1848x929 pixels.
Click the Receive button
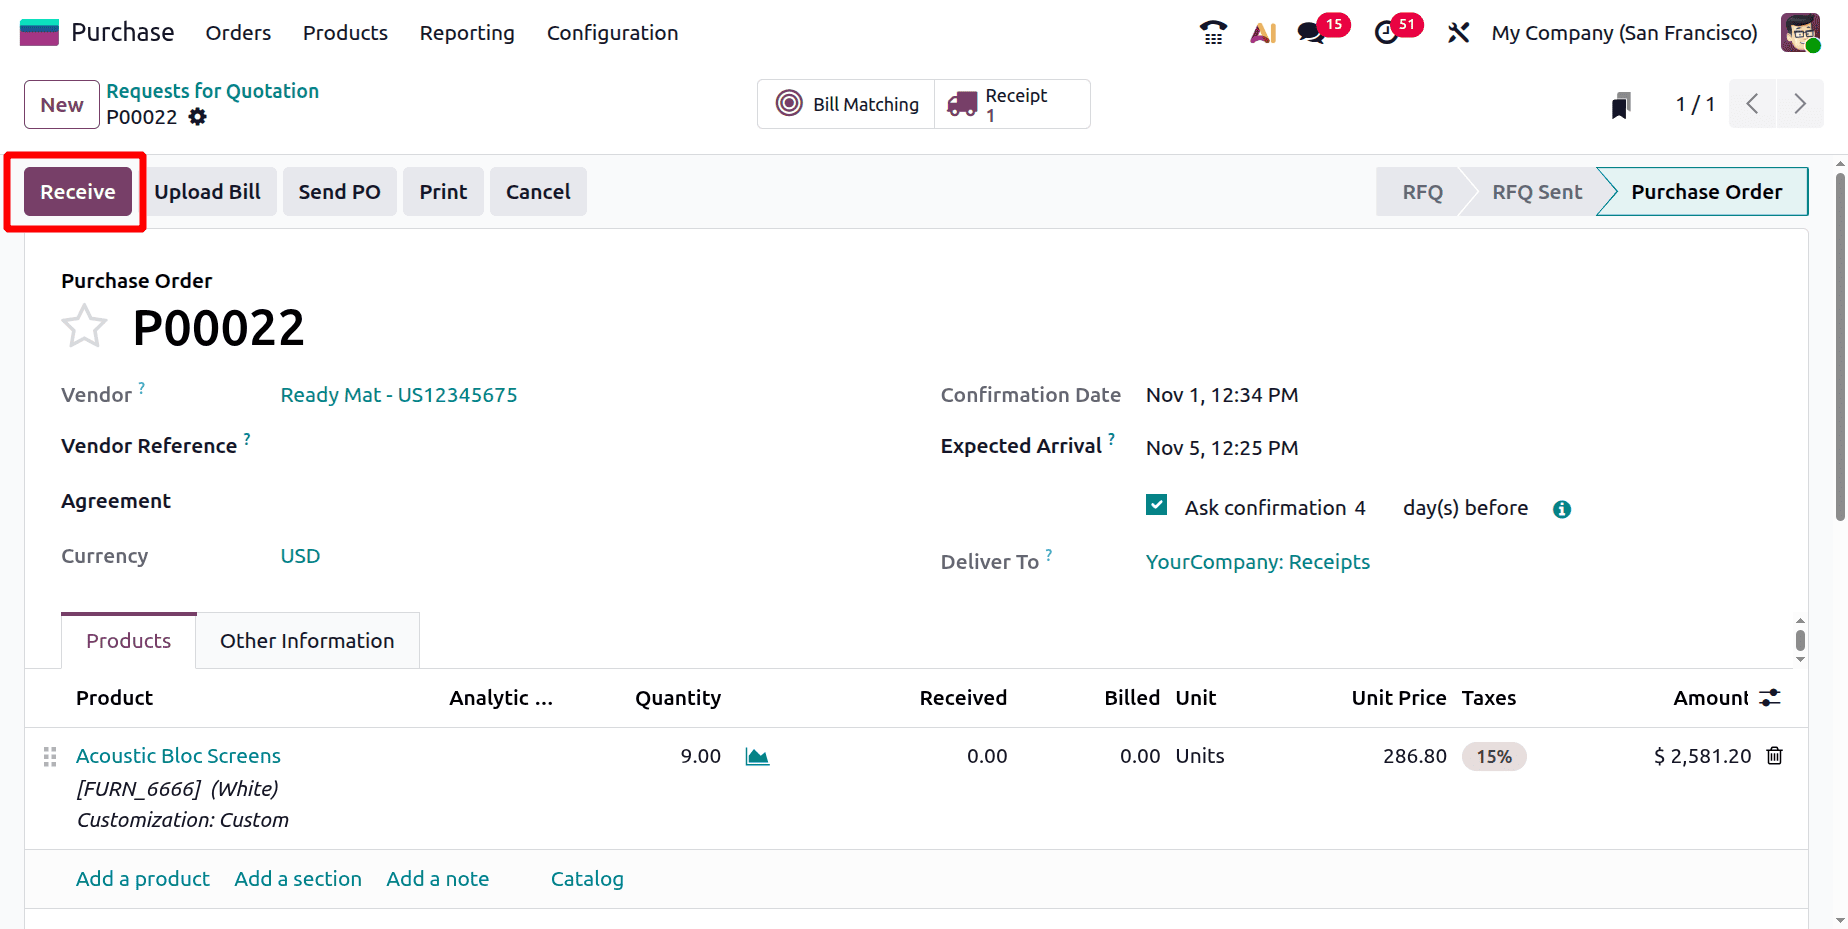75,191
